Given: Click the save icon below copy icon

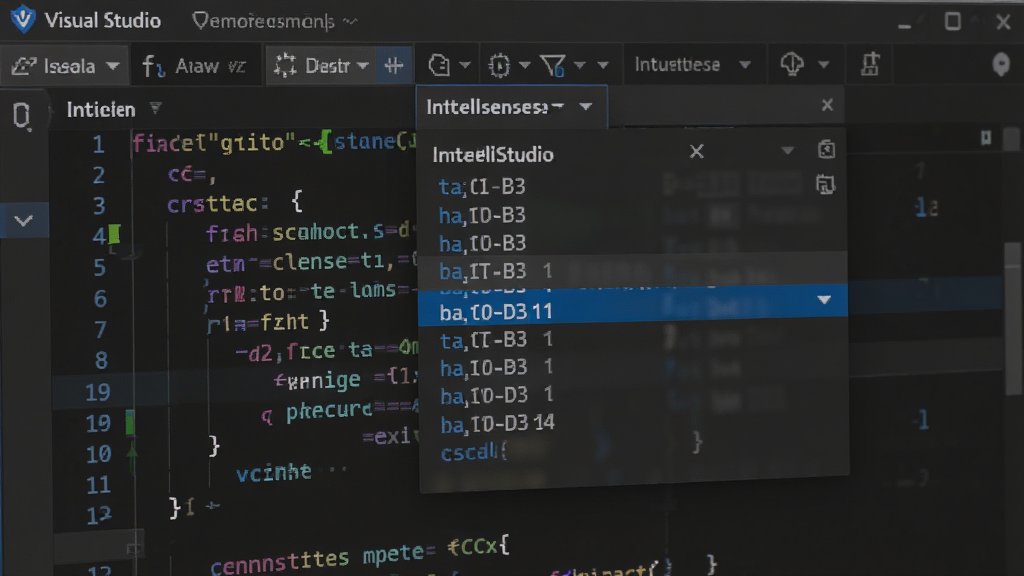Looking at the screenshot, I should click(825, 185).
